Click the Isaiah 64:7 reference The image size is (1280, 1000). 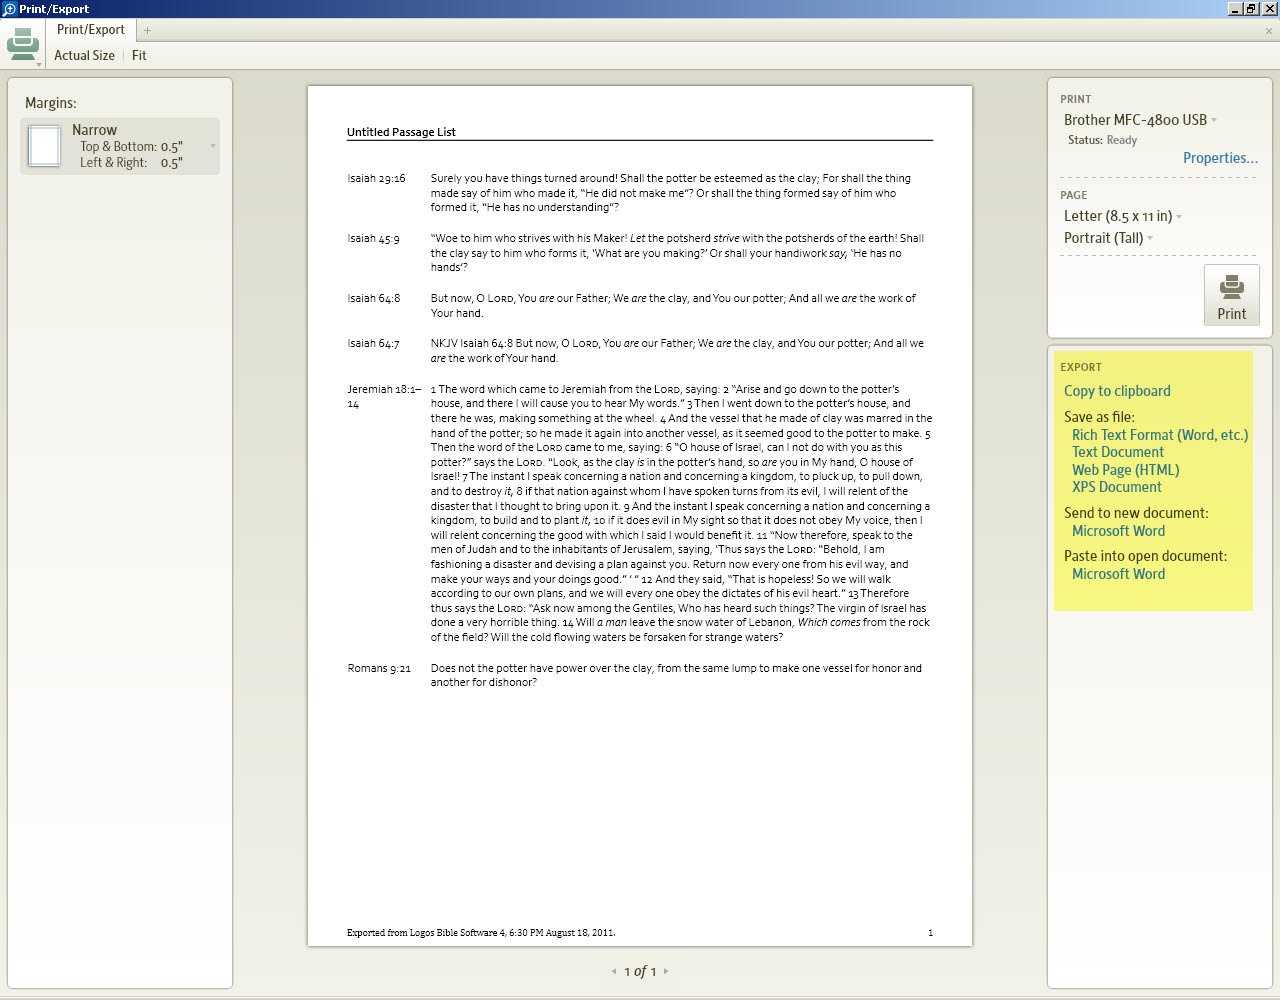pos(373,344)
